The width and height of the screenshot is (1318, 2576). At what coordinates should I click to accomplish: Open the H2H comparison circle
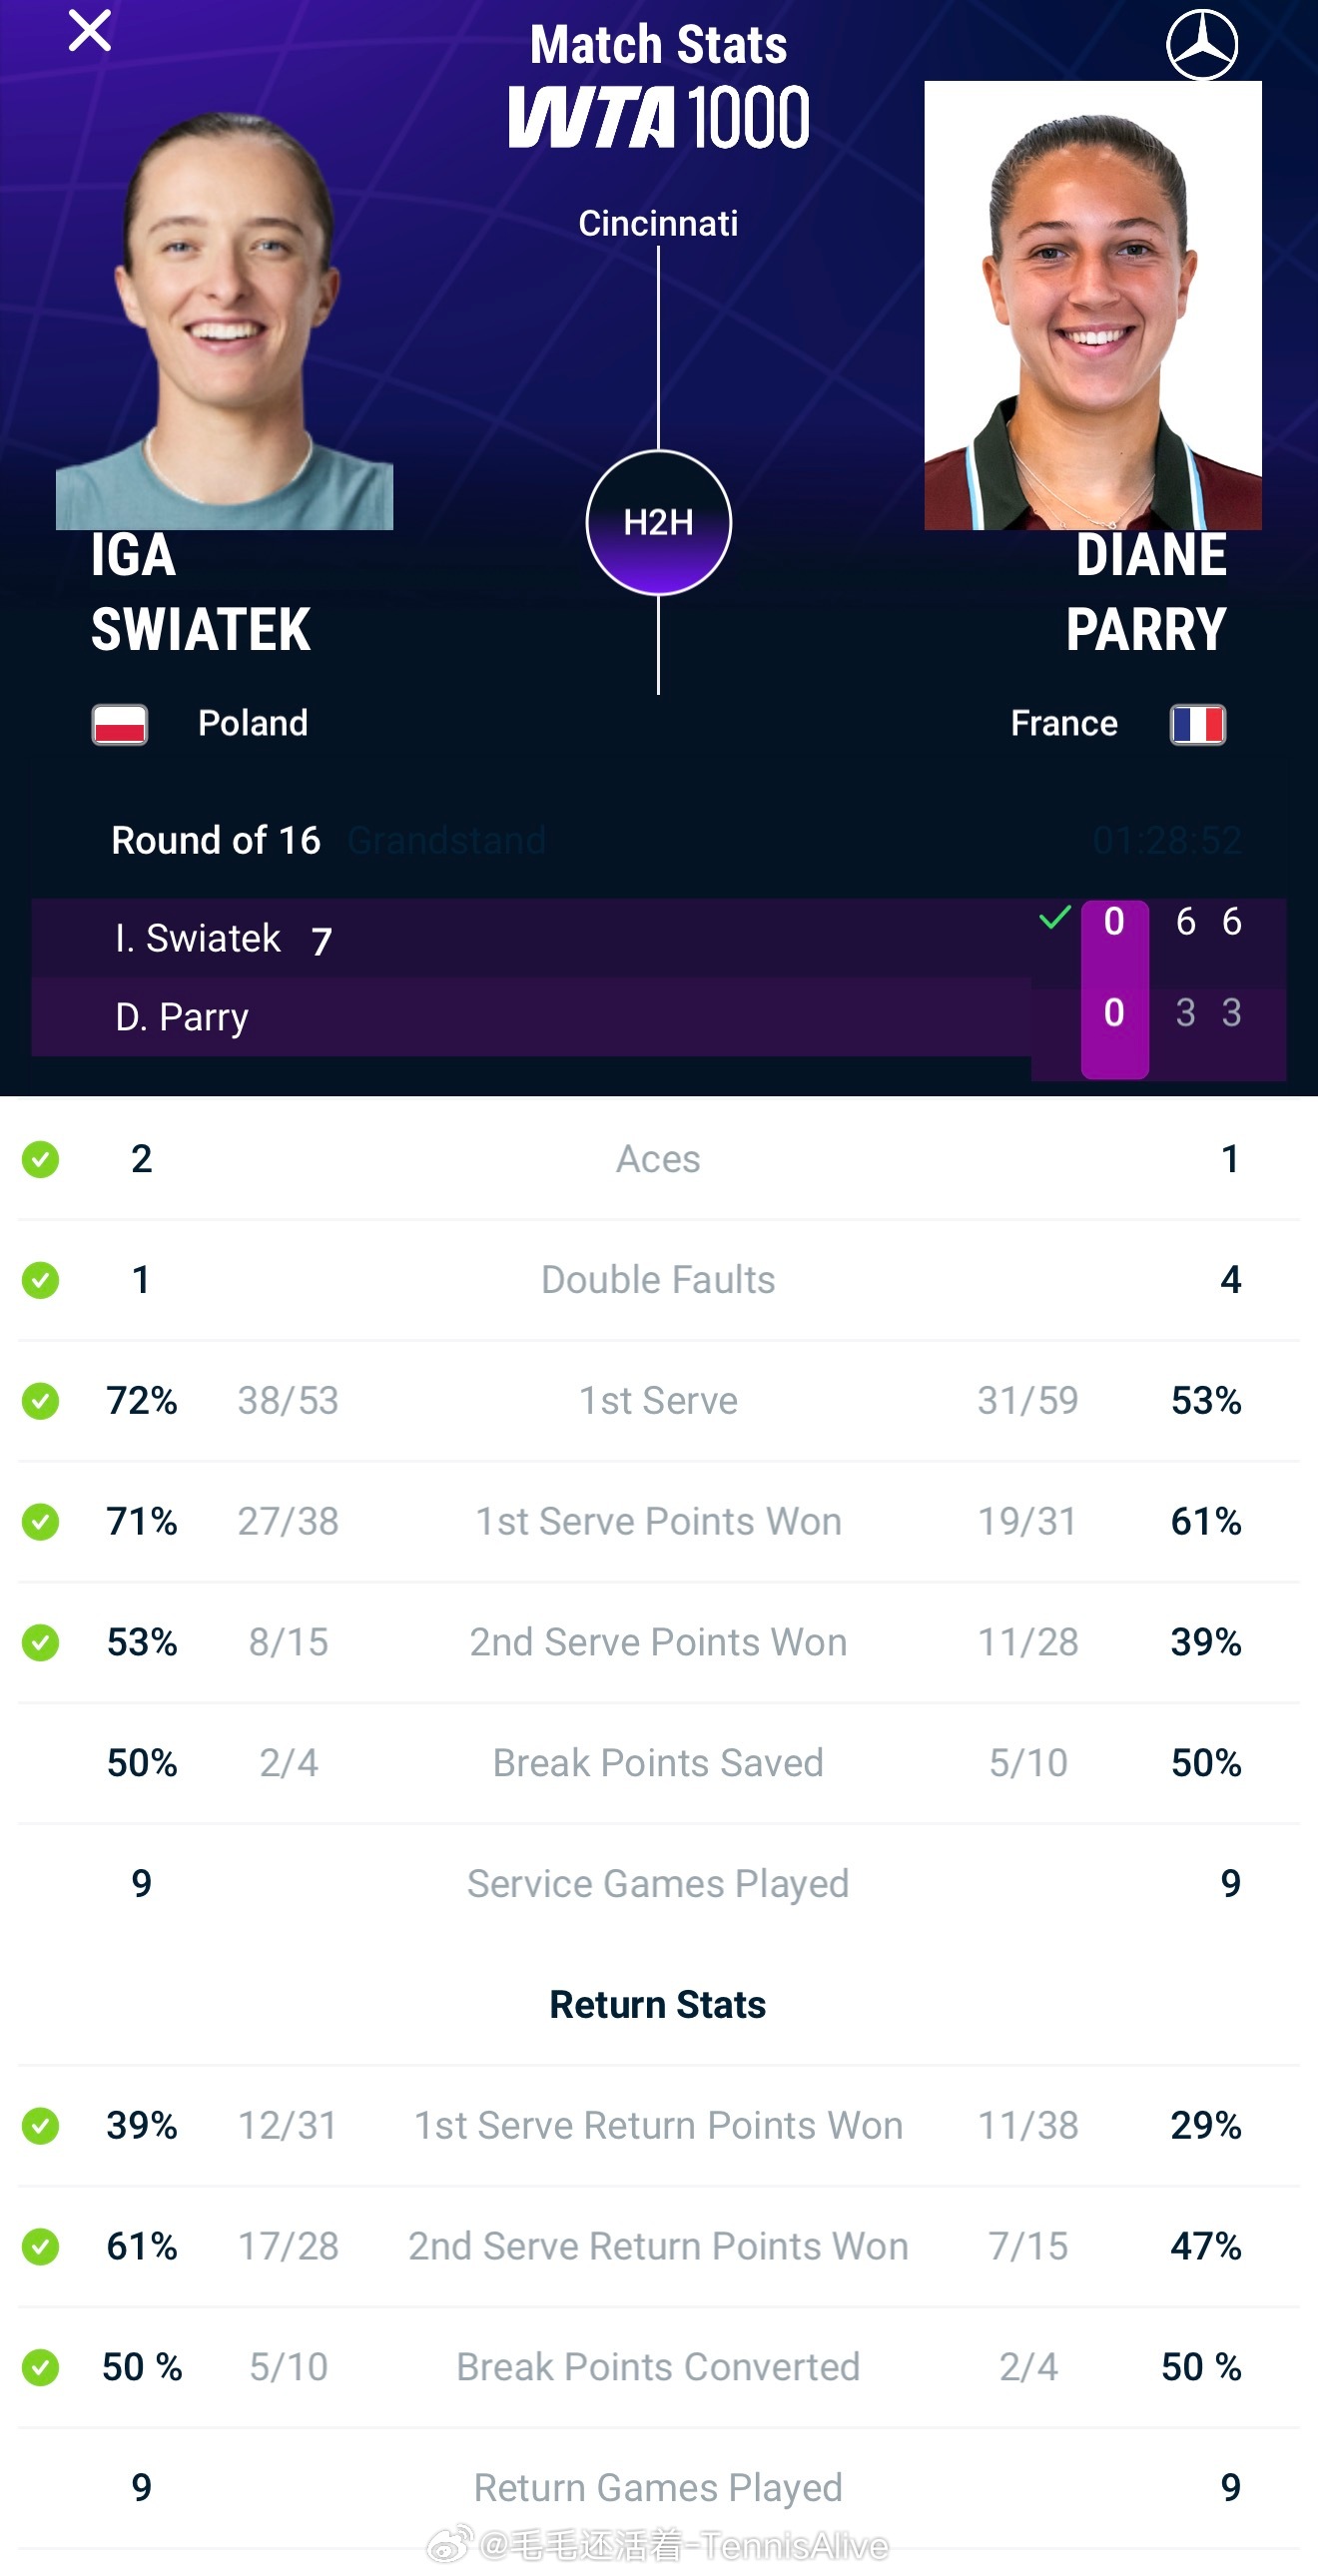click(x=658, y=522)
